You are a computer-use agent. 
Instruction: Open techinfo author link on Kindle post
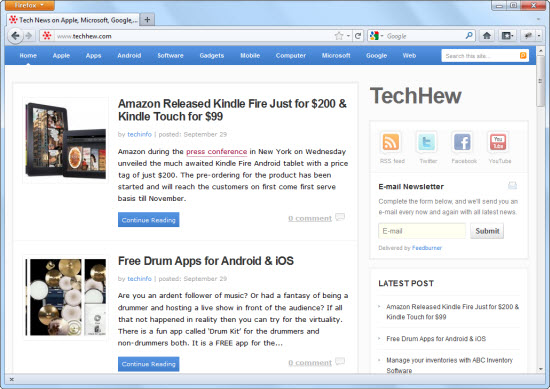tap(139, 134)
